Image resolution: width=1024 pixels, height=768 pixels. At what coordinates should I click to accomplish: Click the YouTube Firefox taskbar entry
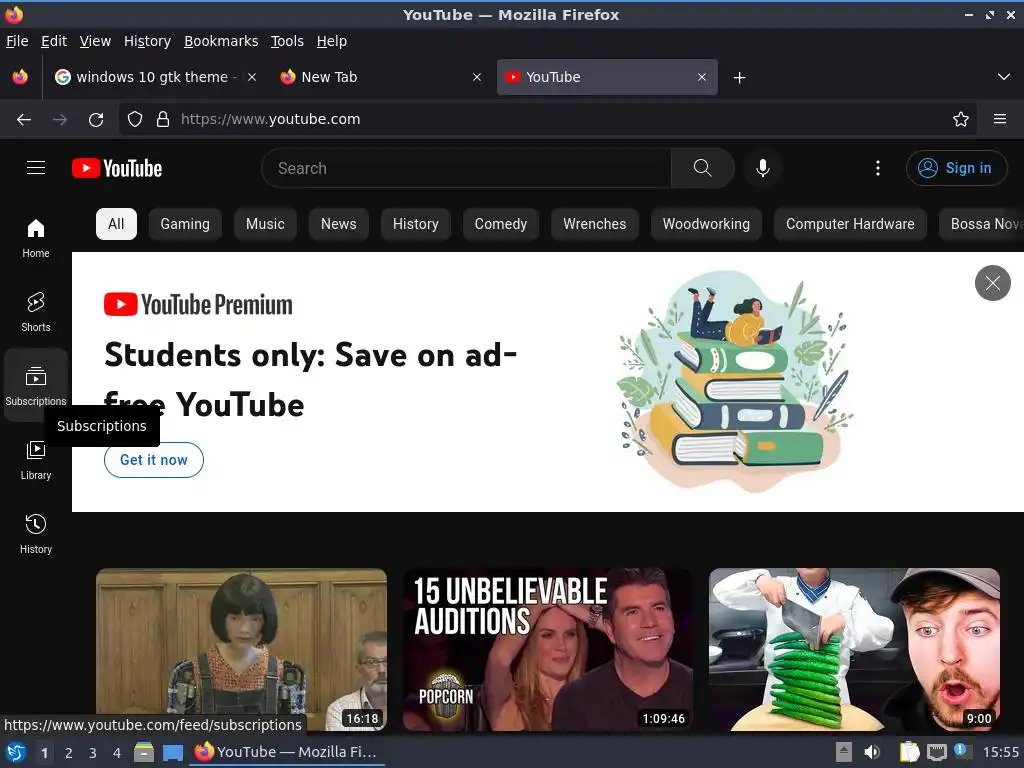287,752
